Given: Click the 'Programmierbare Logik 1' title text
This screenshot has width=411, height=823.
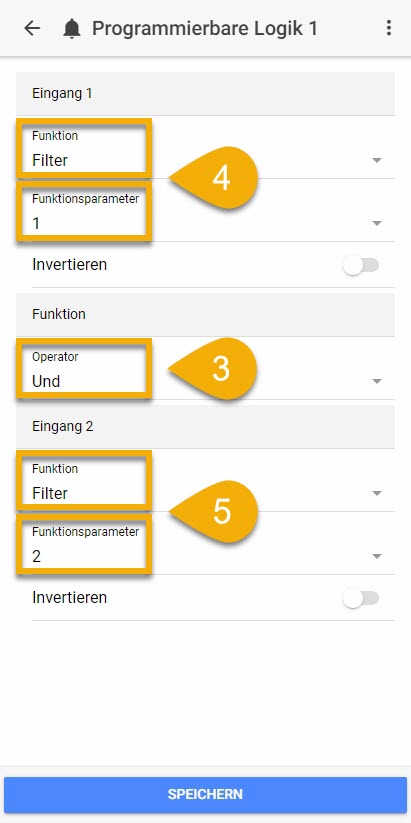Looking at the screenshot, I should [x=205, y=28].
